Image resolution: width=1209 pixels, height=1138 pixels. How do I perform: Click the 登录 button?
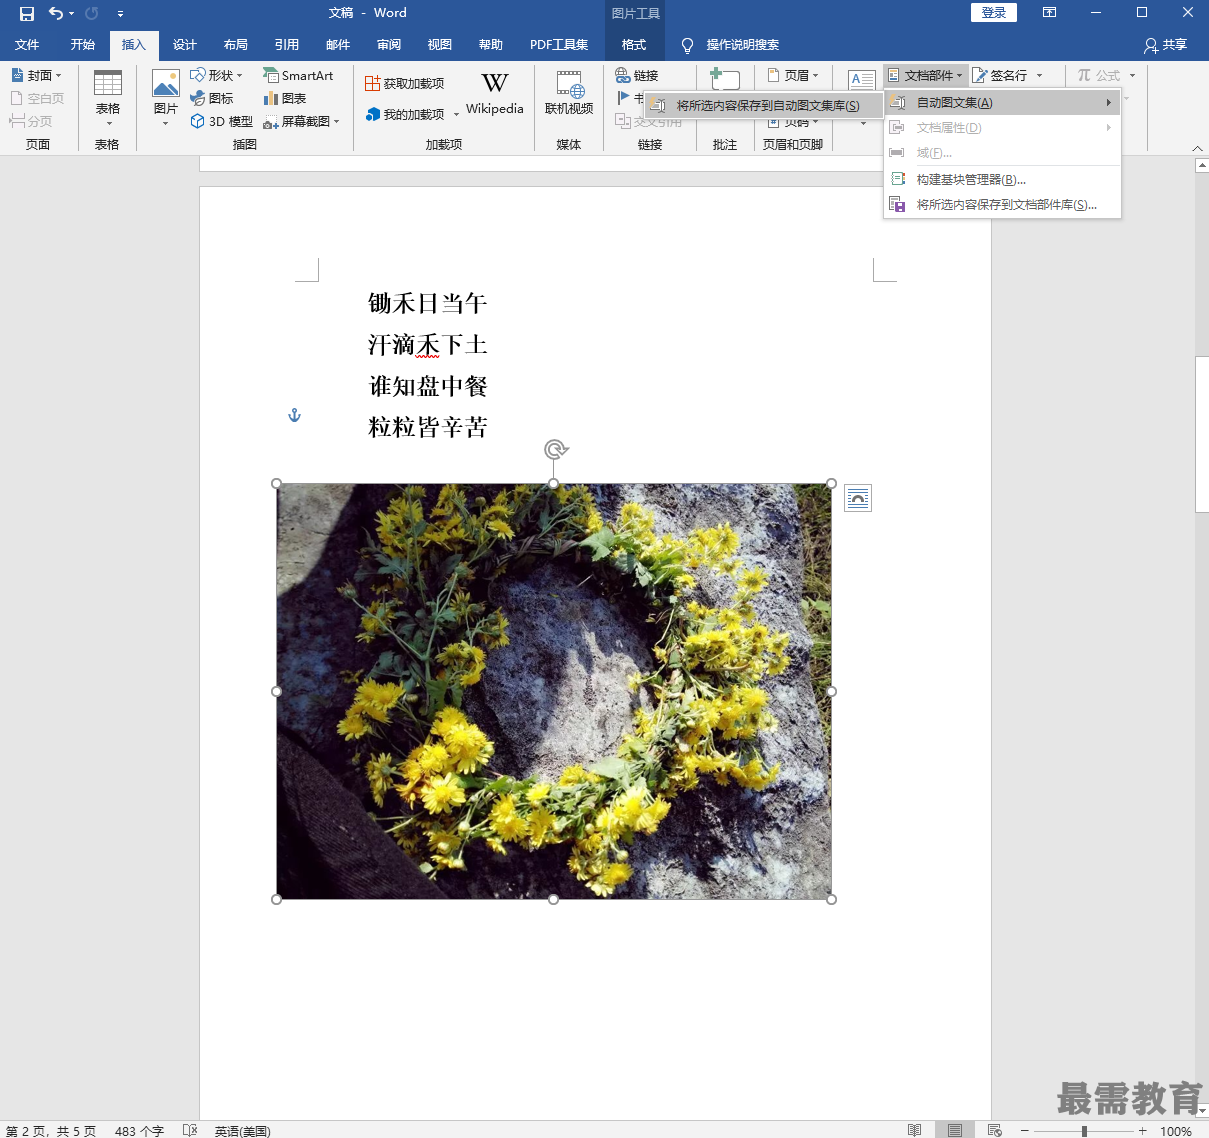pyautogui.click(x=994, y=12)
